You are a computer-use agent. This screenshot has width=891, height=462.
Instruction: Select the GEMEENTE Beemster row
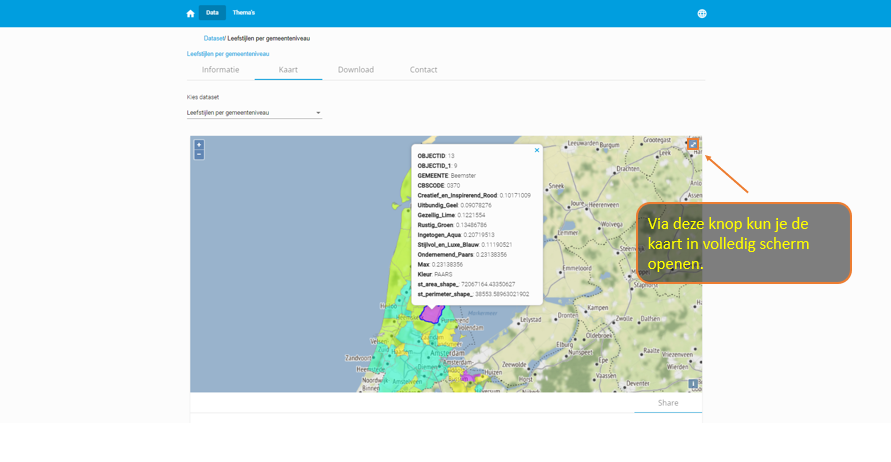(447, 176)
